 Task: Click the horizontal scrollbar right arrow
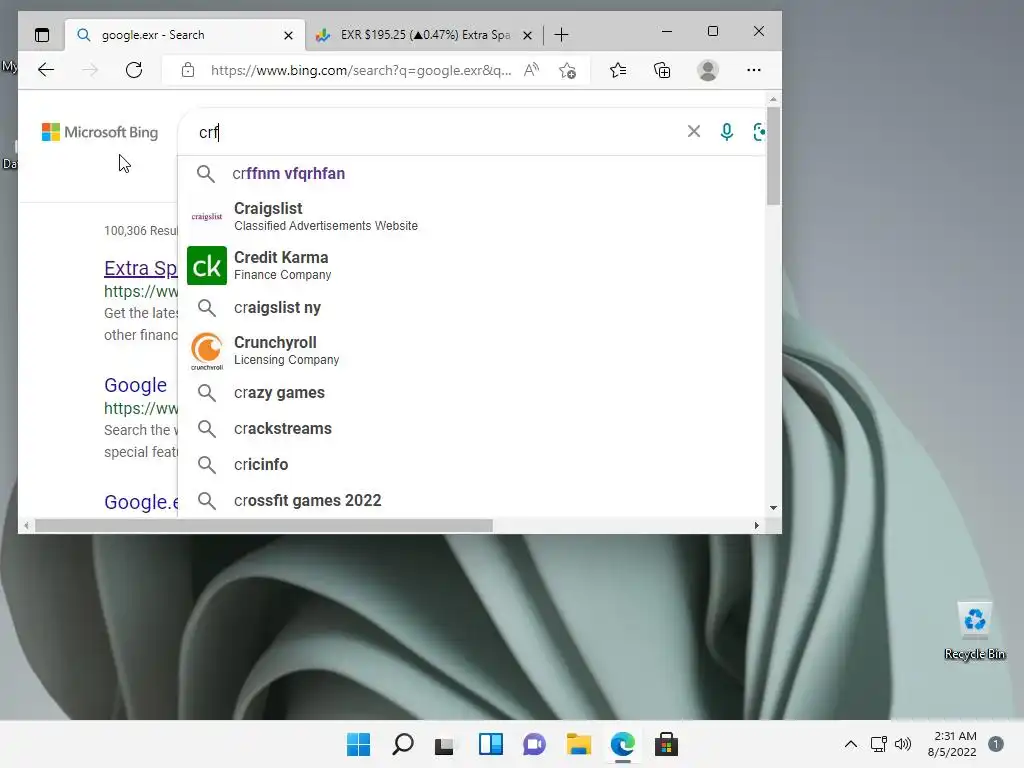coord(756,525)
